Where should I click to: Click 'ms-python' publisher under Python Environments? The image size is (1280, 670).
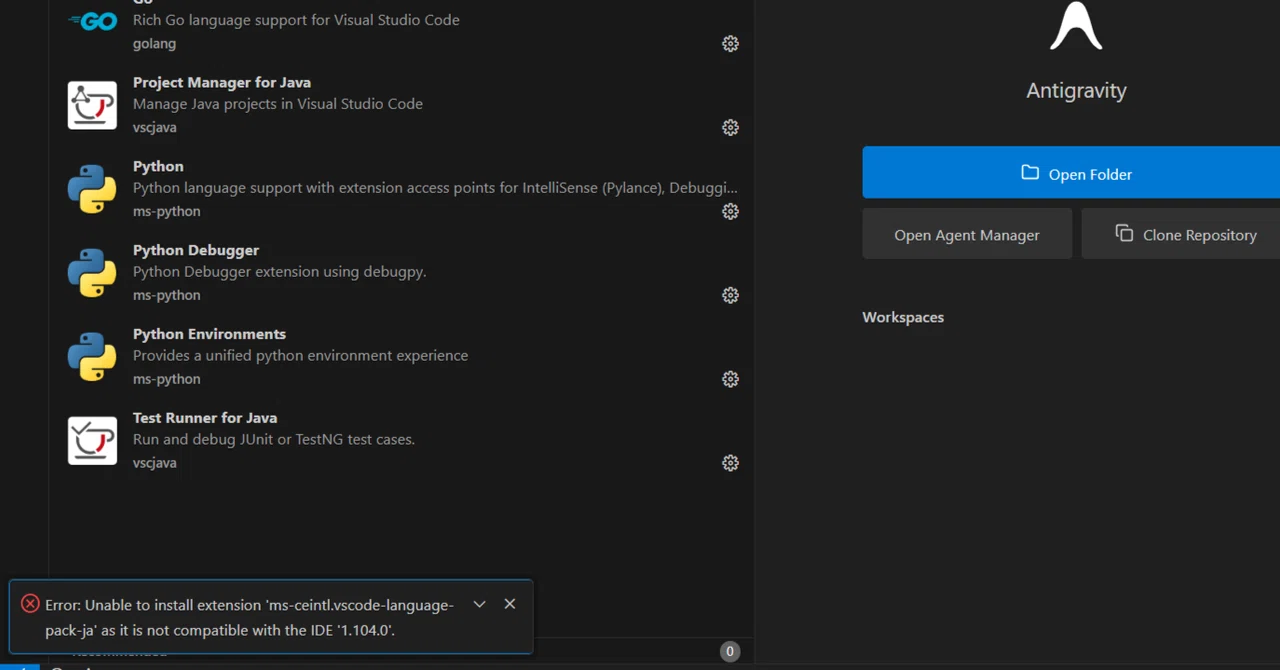167,379
